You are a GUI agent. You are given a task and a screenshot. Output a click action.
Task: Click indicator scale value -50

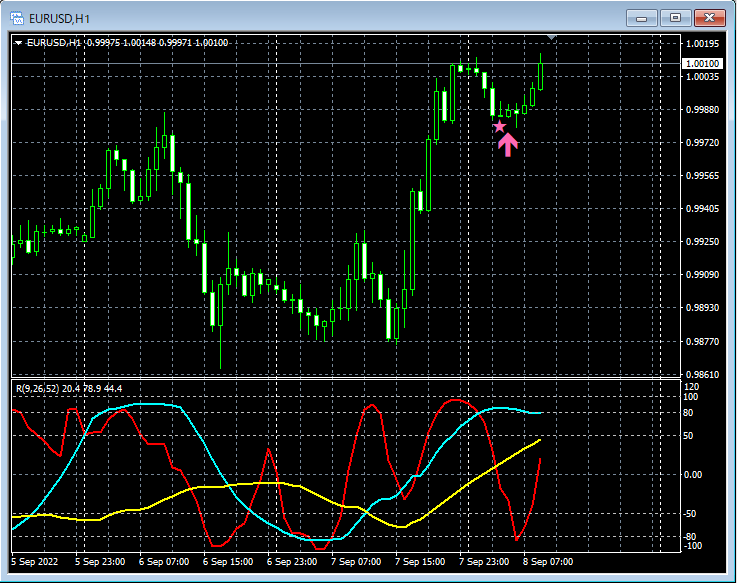point(689,514)
